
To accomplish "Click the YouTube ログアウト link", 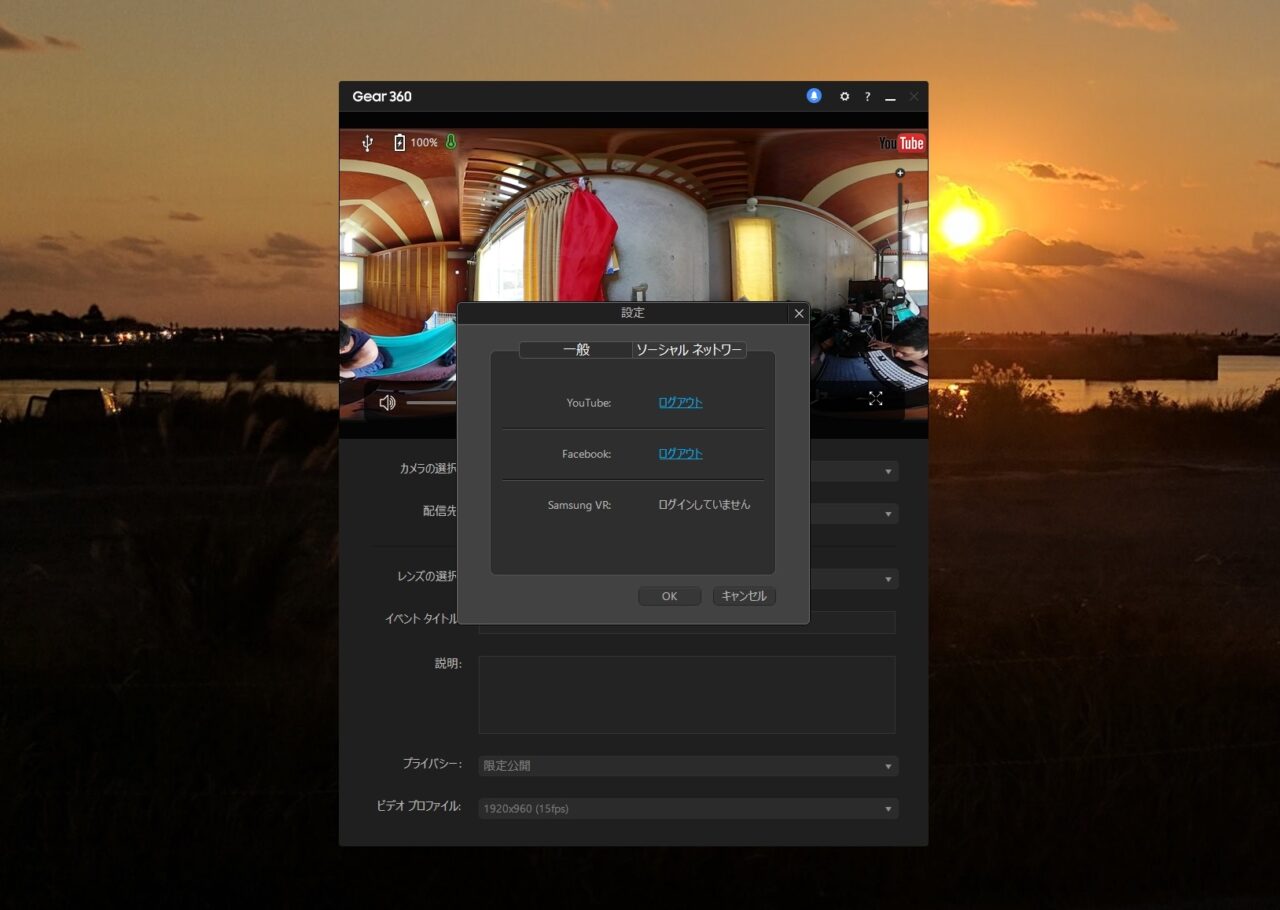I will tap(680, 403).
